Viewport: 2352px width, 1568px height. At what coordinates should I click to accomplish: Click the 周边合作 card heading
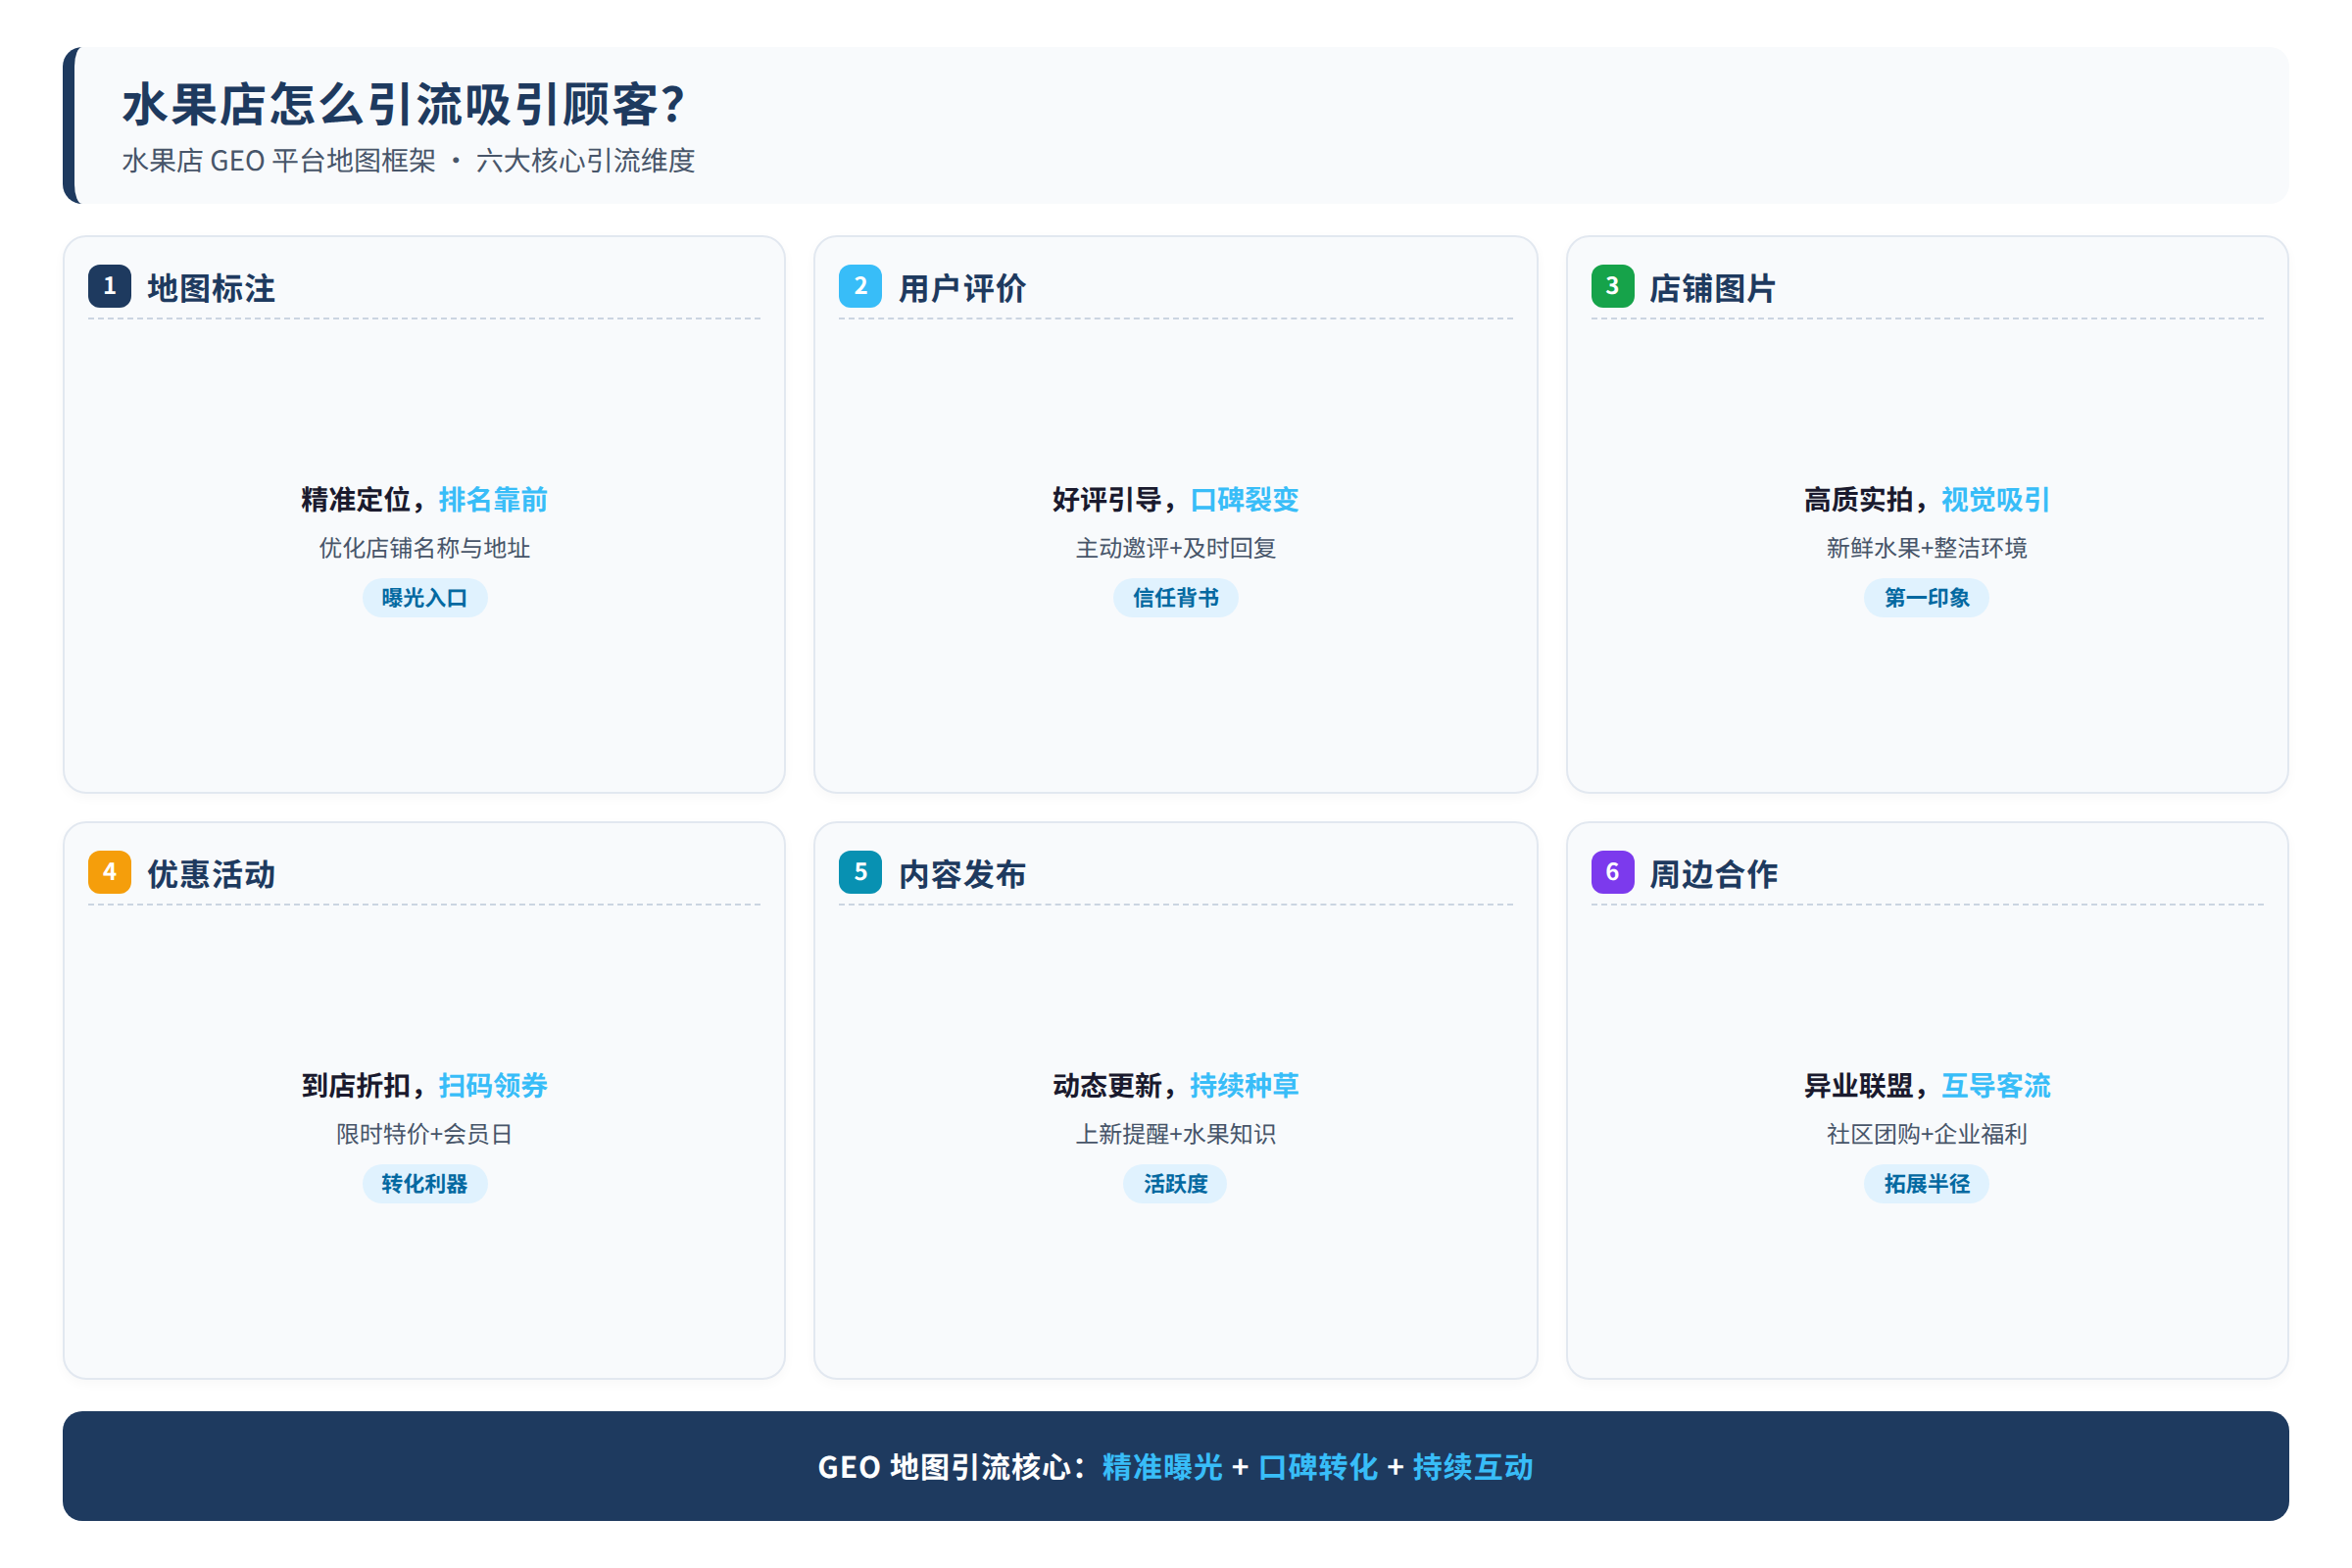(x=1713, y=874)
